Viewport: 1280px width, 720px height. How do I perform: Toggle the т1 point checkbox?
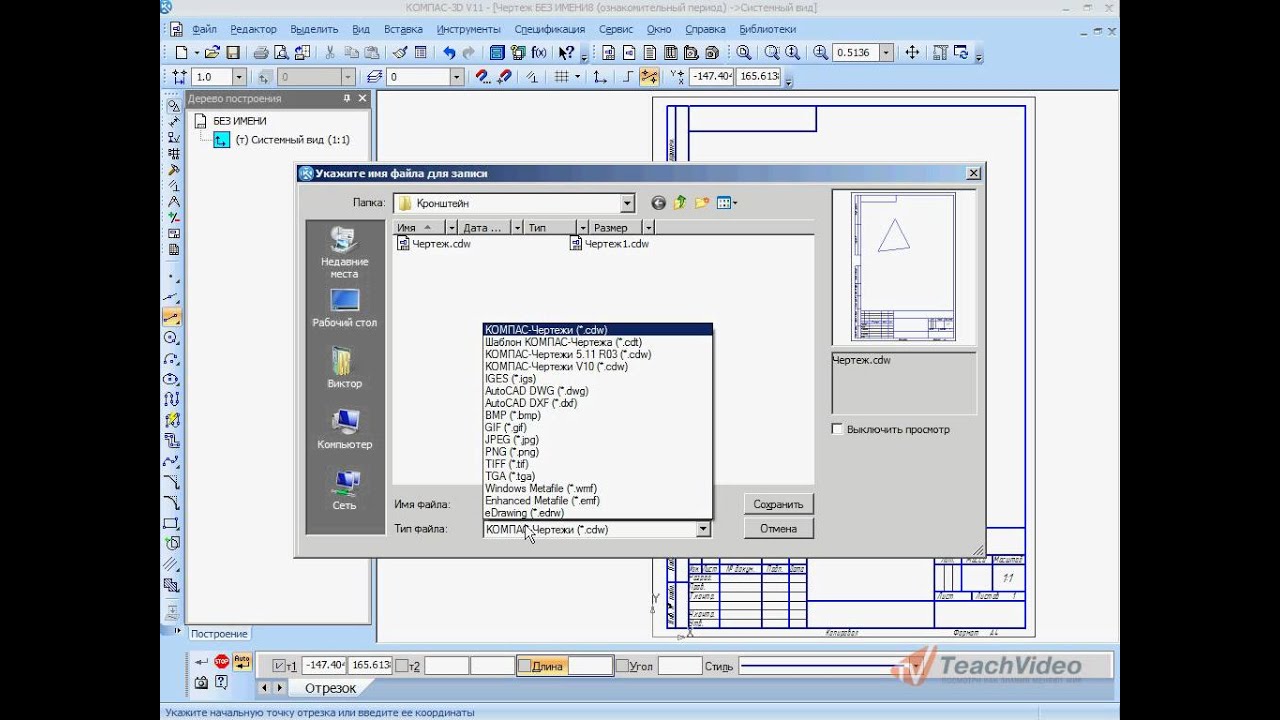279,666
